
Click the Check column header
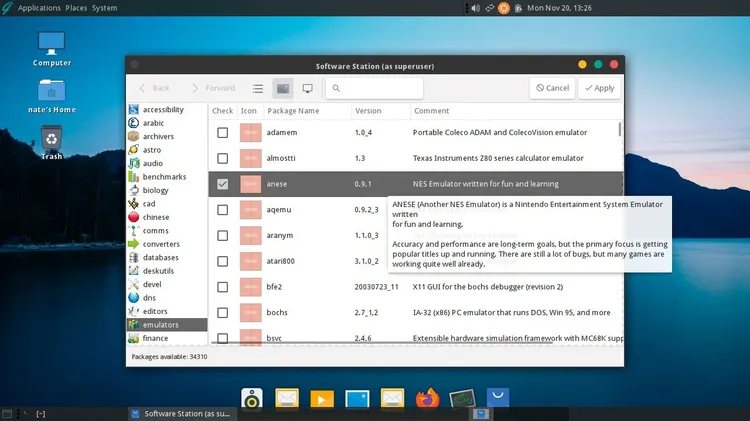[x=222, y=111]
